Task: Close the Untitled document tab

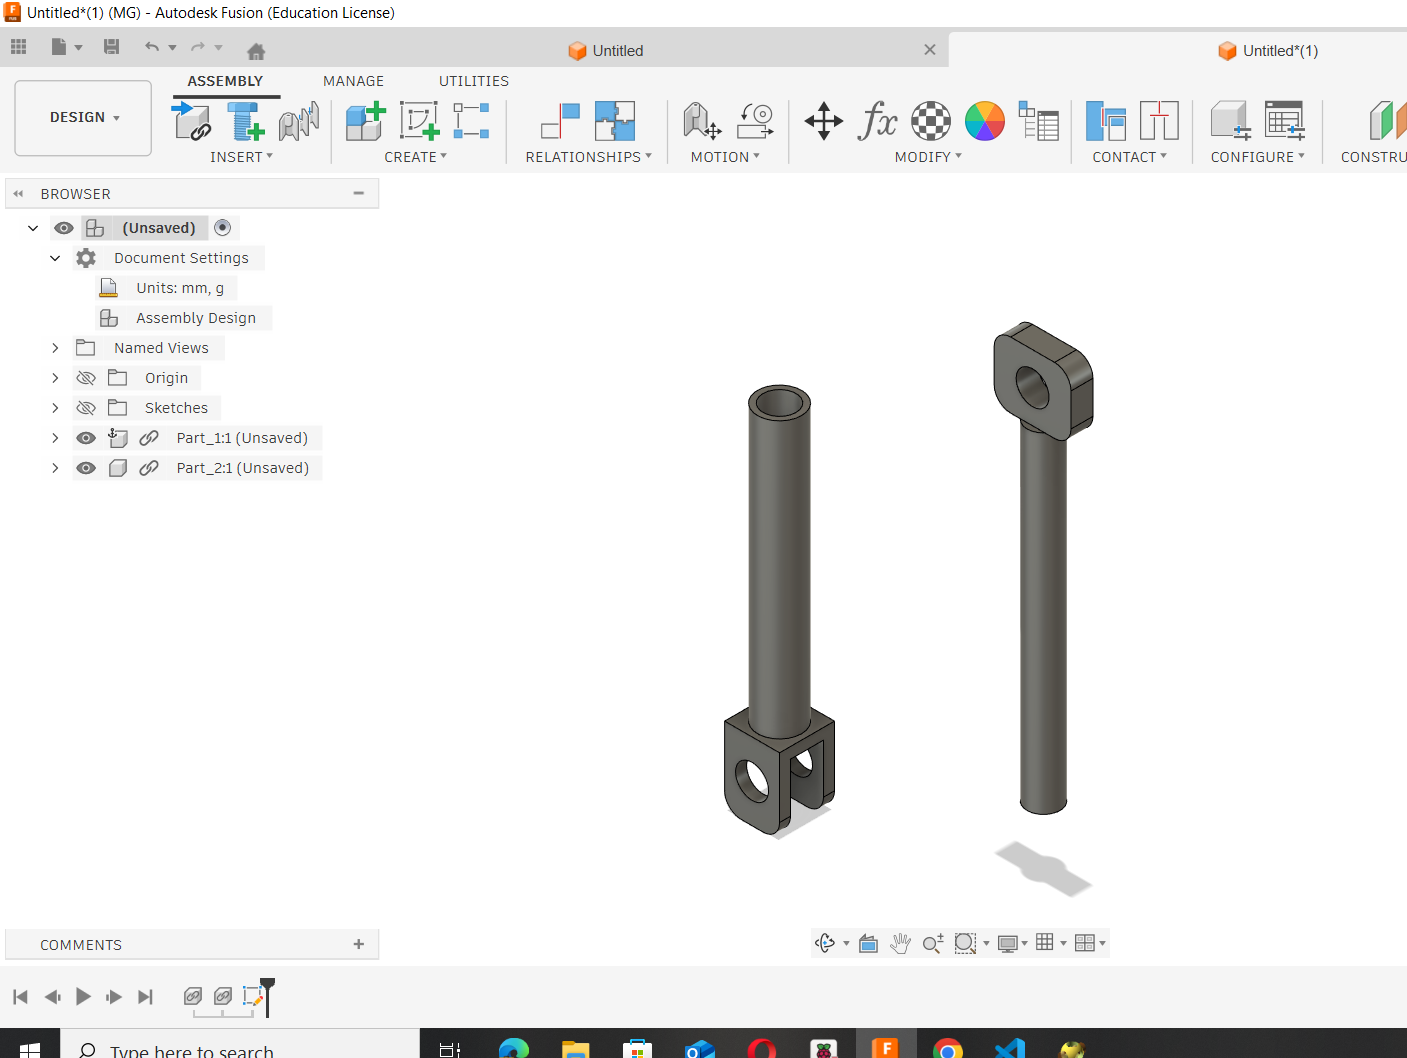Action: point(930,50)
